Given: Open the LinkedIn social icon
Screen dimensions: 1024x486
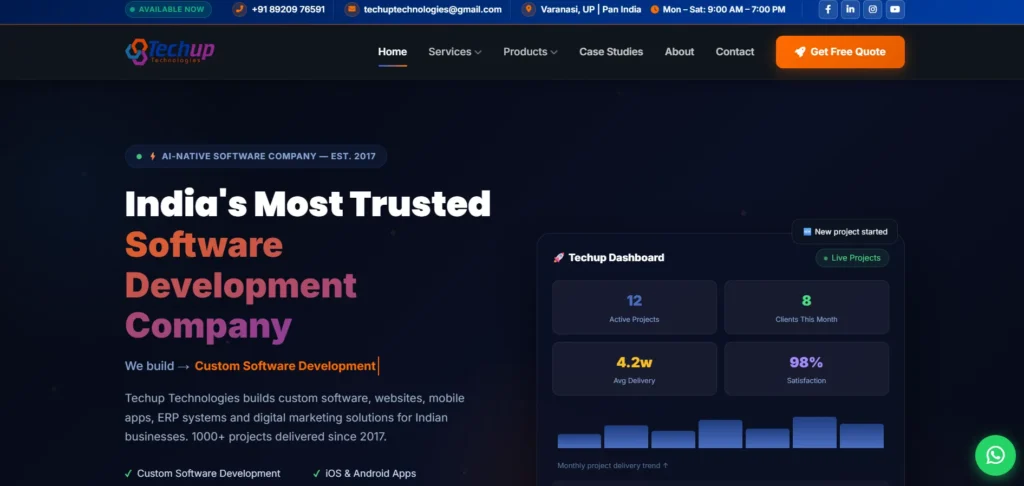Looking at the screenshot, I should (850, 9).
